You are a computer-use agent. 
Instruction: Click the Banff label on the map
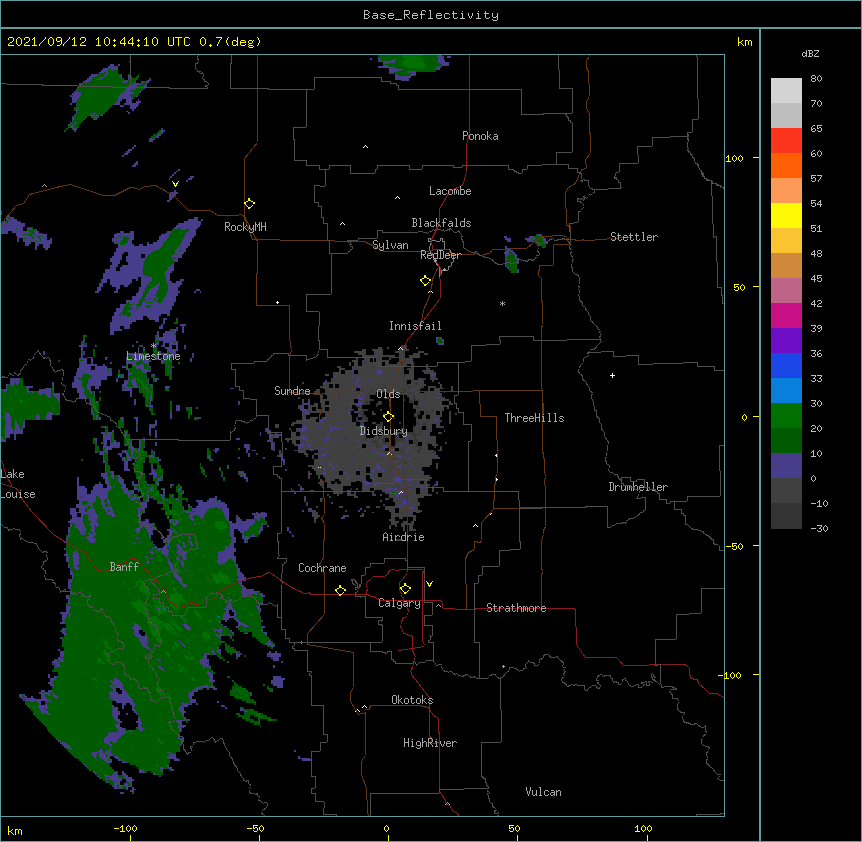click(124, 567)
